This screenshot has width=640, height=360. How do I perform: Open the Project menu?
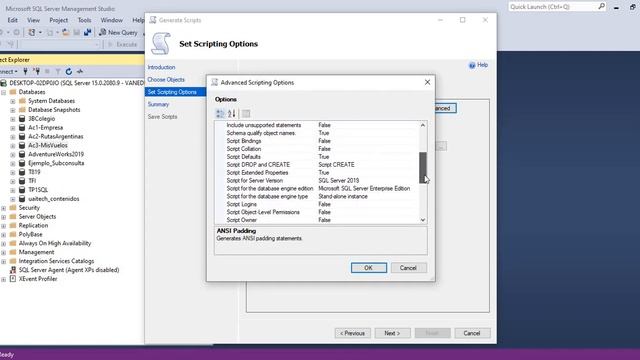[58, 20]
